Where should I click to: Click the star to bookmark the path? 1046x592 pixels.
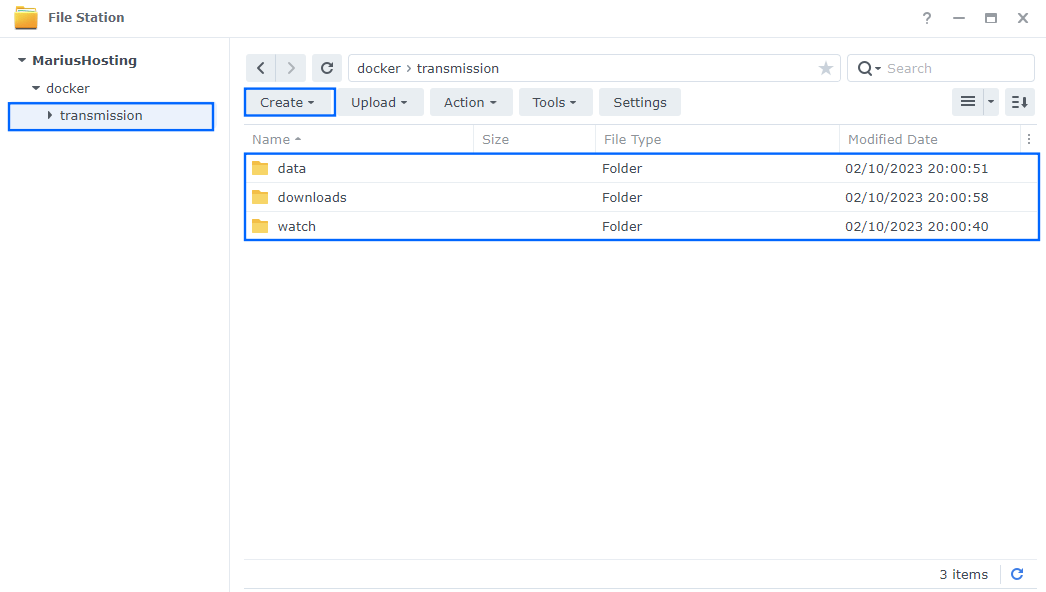coord(826,67)
